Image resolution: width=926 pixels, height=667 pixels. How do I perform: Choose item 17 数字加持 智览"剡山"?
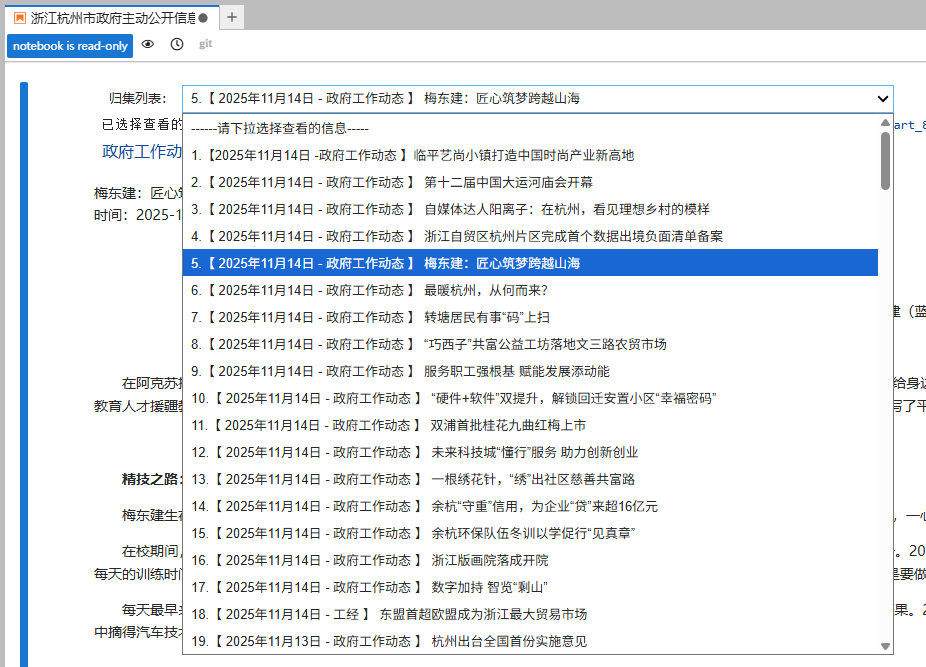530,587
